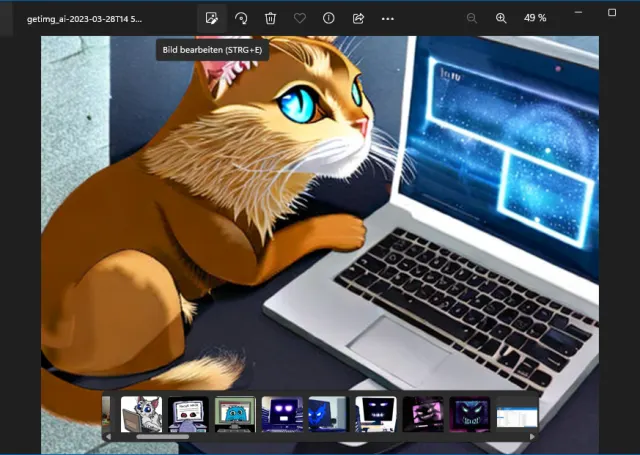This screenshot has height=455, width=640.
Task: Zoom in with the plus magnifier
Action: [x=501, y=18]
